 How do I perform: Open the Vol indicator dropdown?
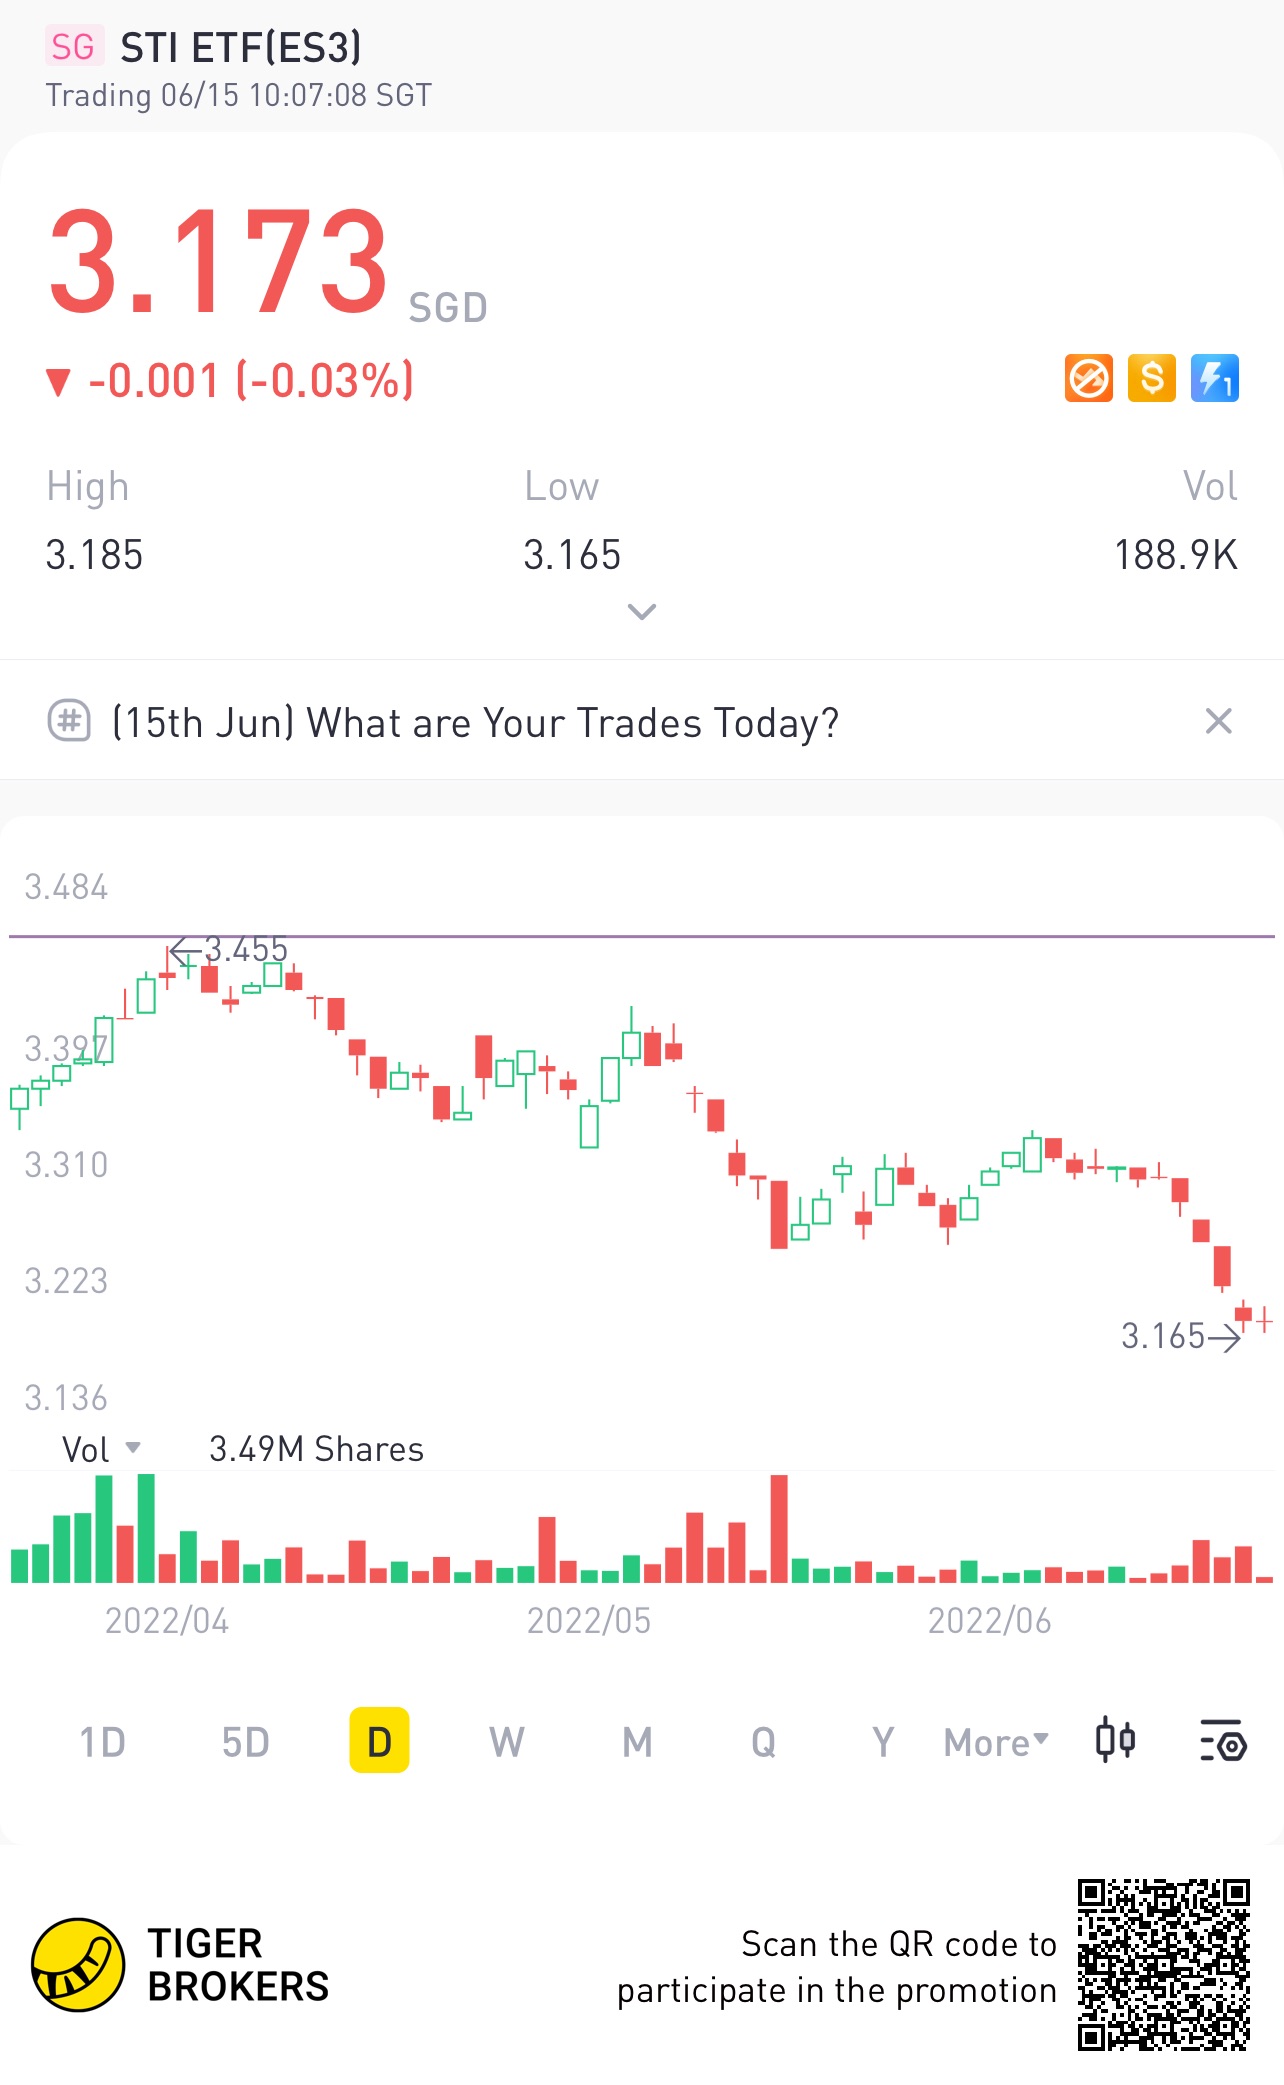point(101,1449)
